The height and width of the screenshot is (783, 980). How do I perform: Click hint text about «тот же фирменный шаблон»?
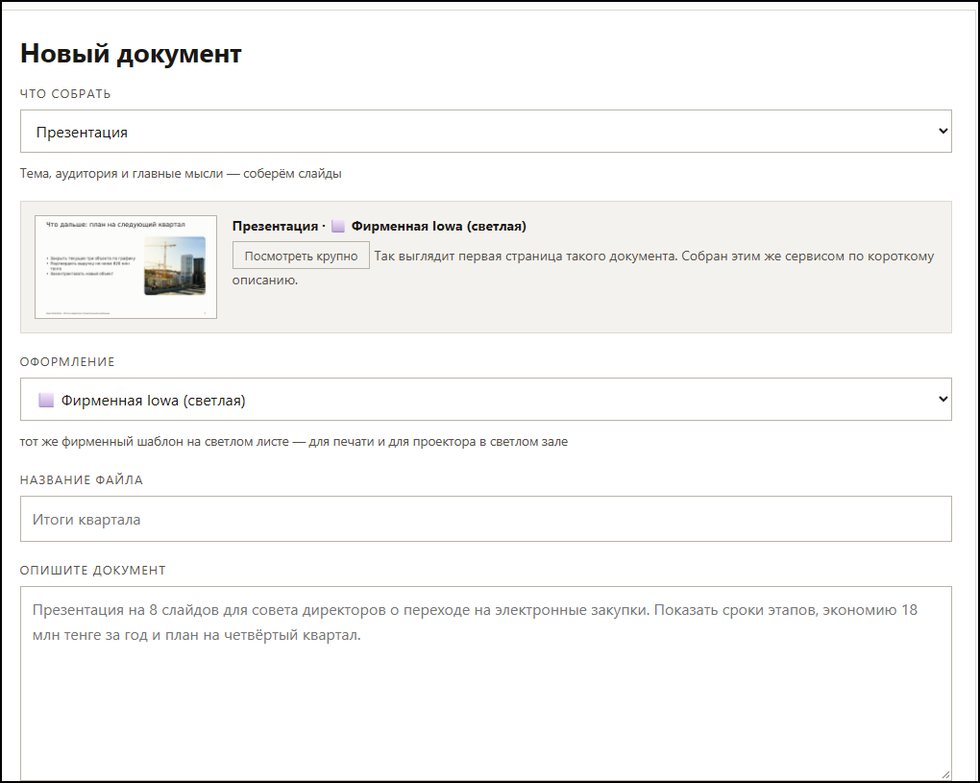tap(294, 441)
